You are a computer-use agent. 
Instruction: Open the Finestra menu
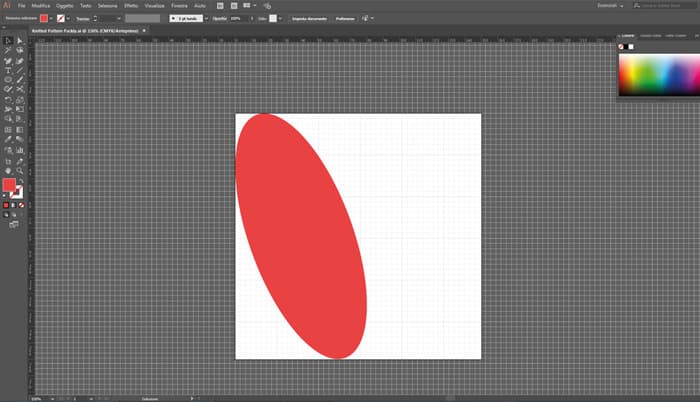tap(179, 6)
